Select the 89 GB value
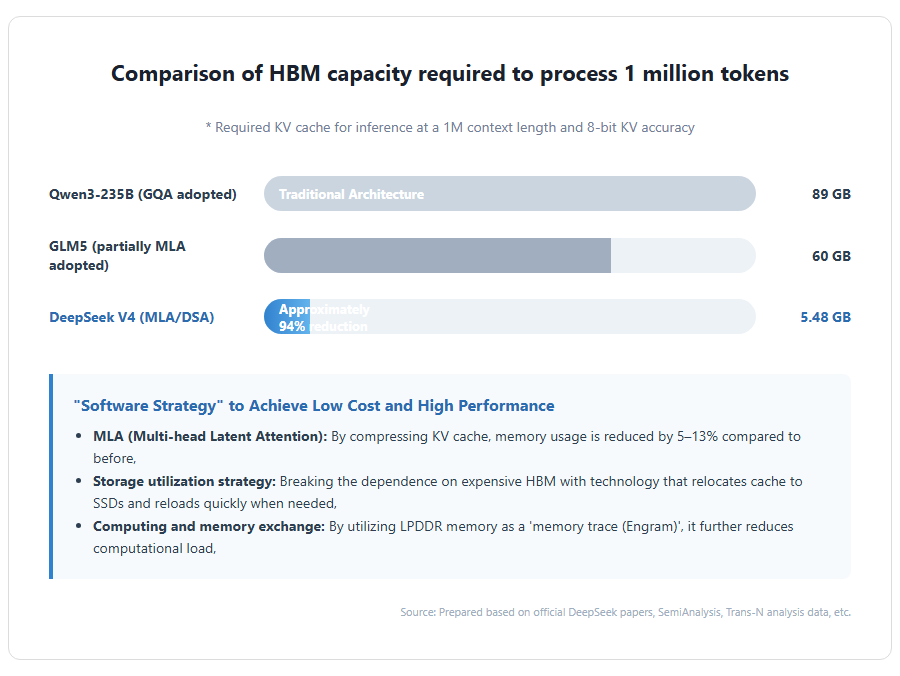The height and width of the screenshot is (676, 900). (831, 194)
